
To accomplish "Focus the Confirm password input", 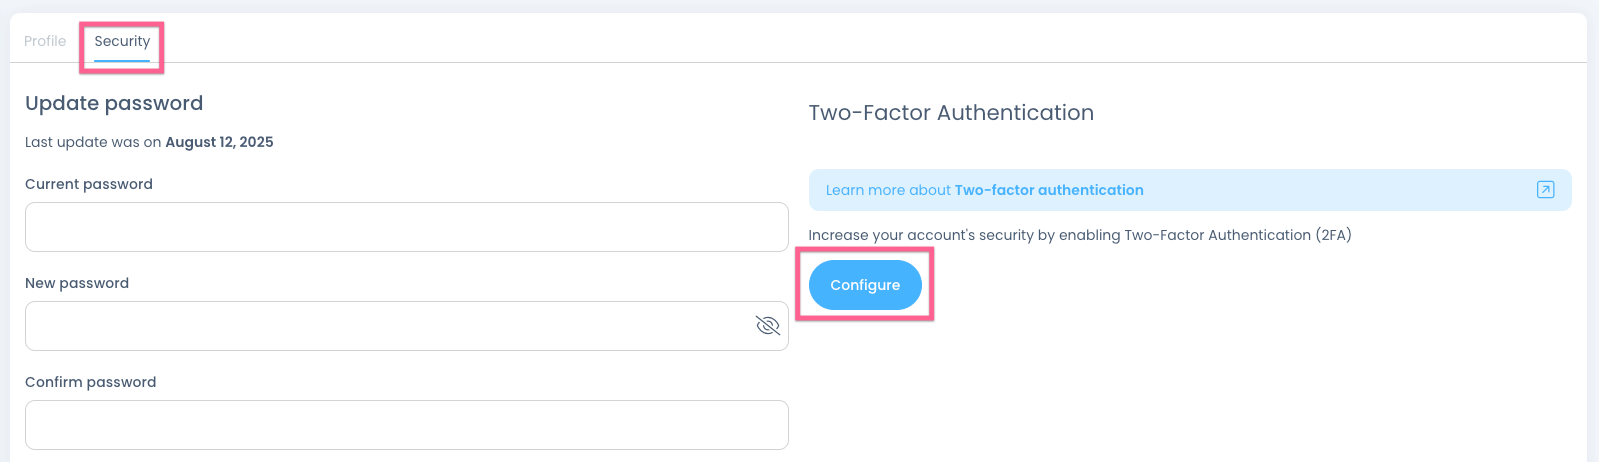I will pos(406,425).
